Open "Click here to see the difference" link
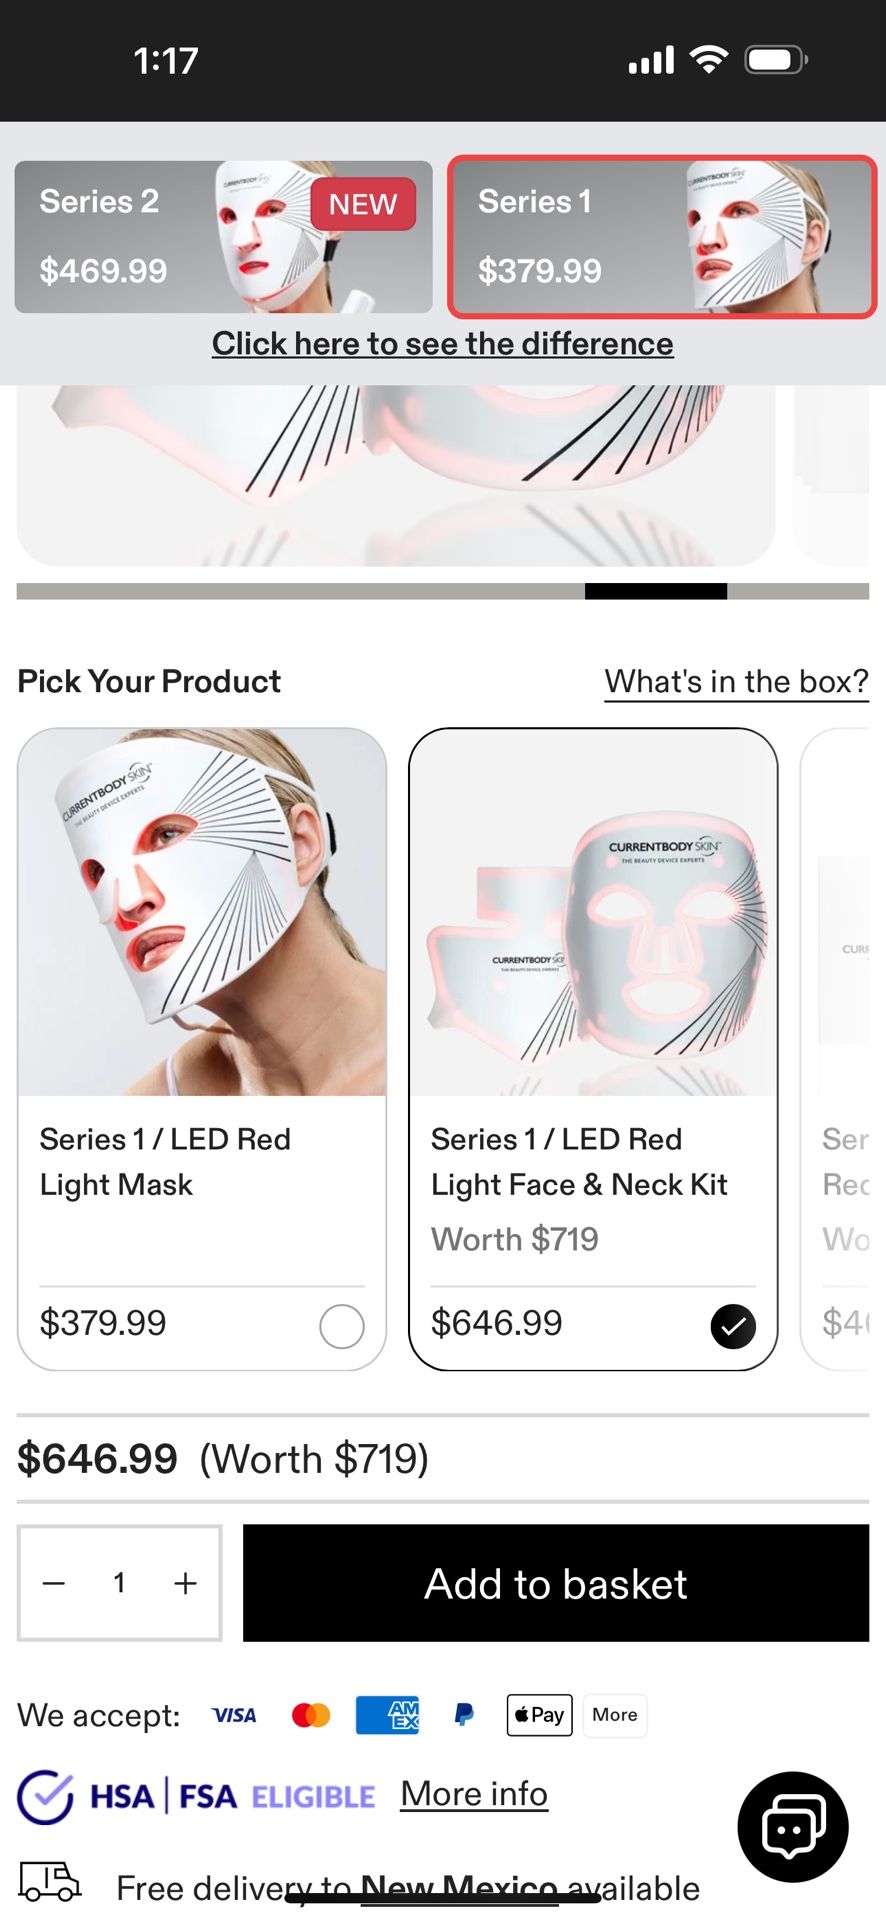This screenshot has width=886, height=1920. [442, 344]
